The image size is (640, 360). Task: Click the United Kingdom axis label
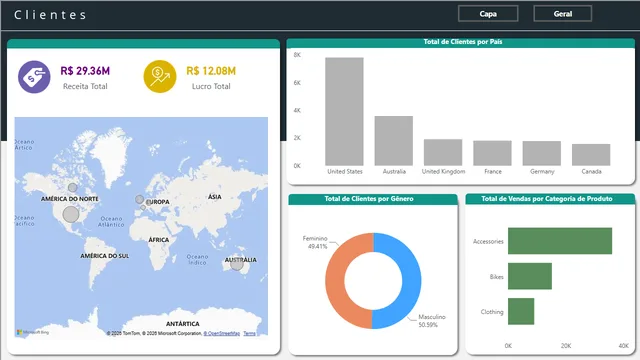pos(443,171)
